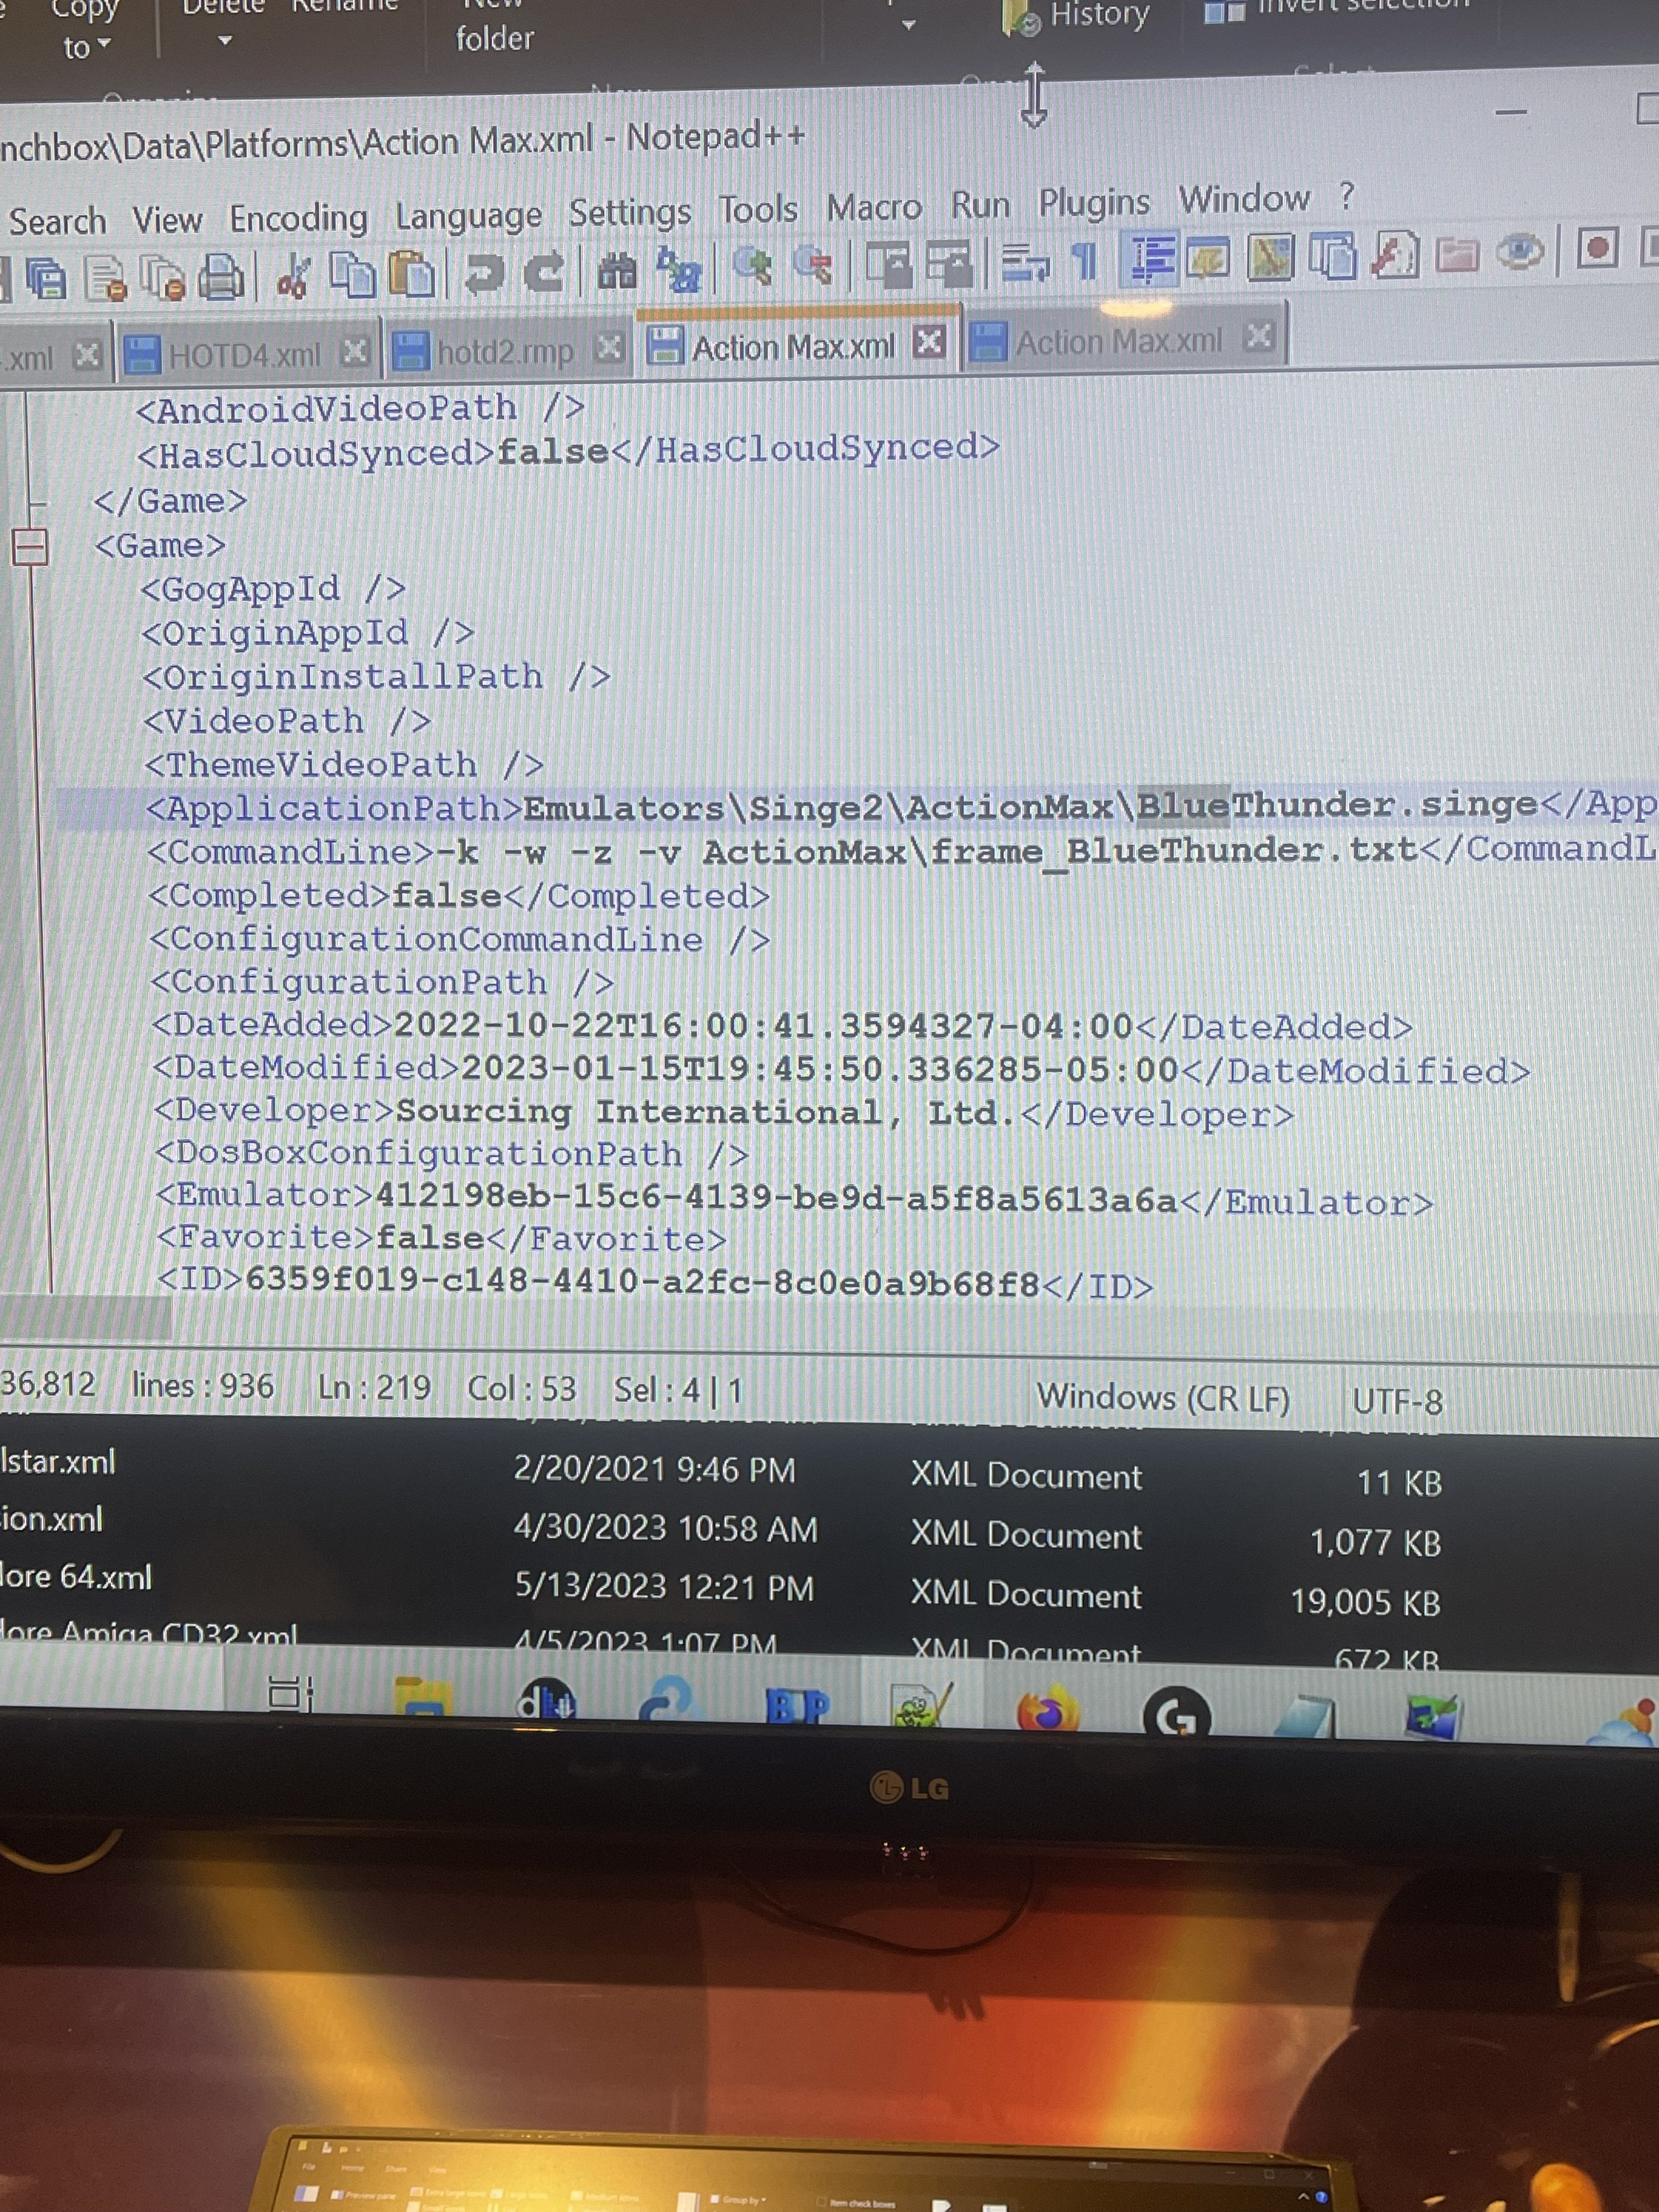The image size is (1659, 2212).
Task: Toggle Word Wrap toolbar icon
Action: pos(1025,263)
